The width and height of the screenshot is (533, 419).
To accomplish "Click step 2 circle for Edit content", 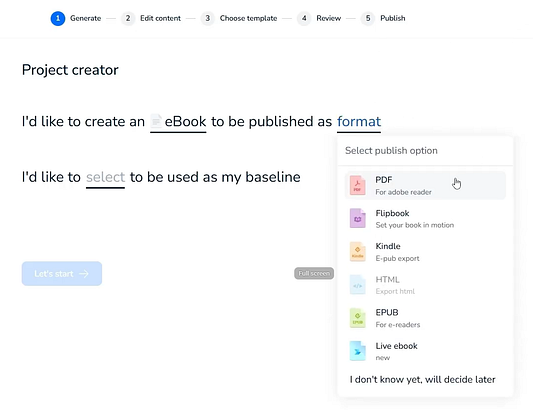I will [x=128, y=18].
